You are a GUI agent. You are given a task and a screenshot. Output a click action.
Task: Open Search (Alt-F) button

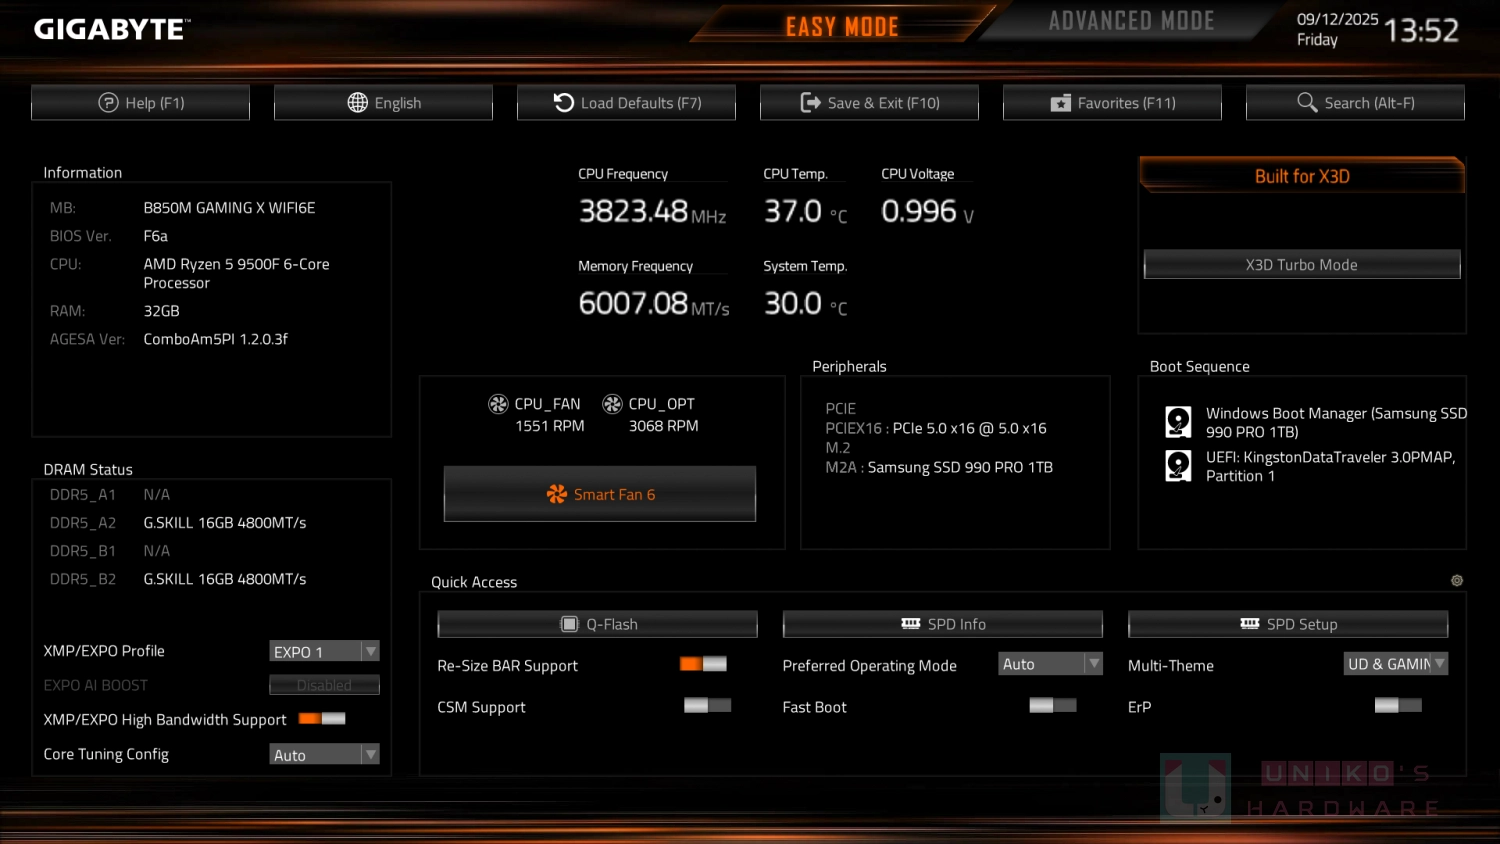coord(1355,103)
